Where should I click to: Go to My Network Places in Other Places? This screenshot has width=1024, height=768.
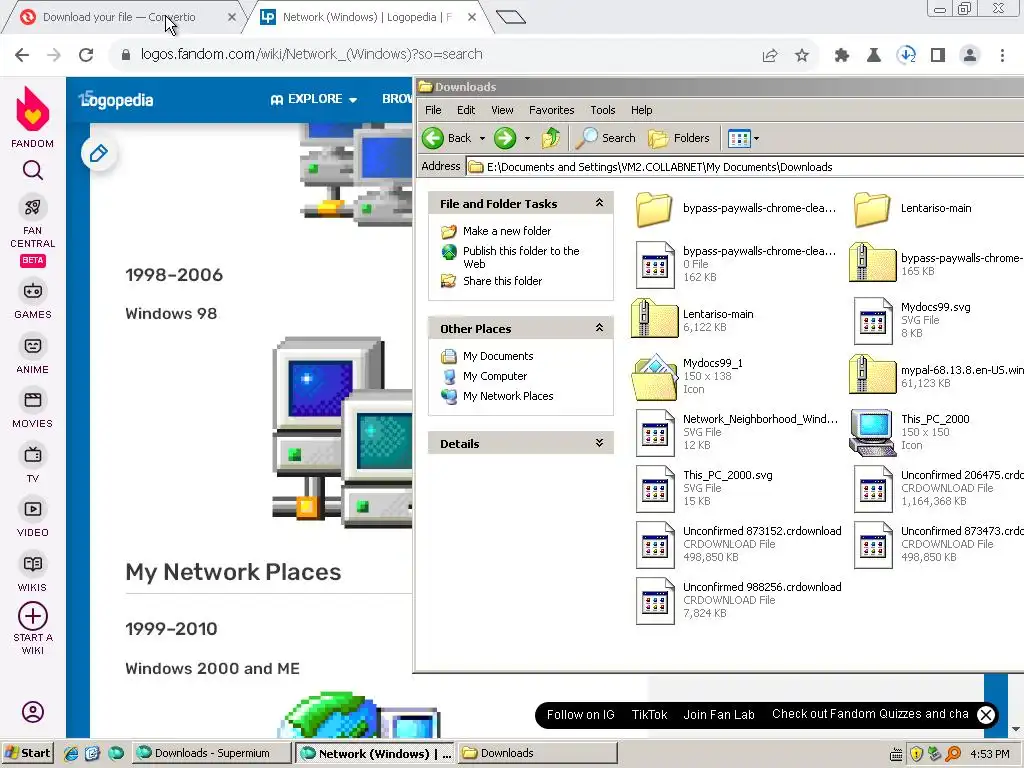click(x=507, y=396)
